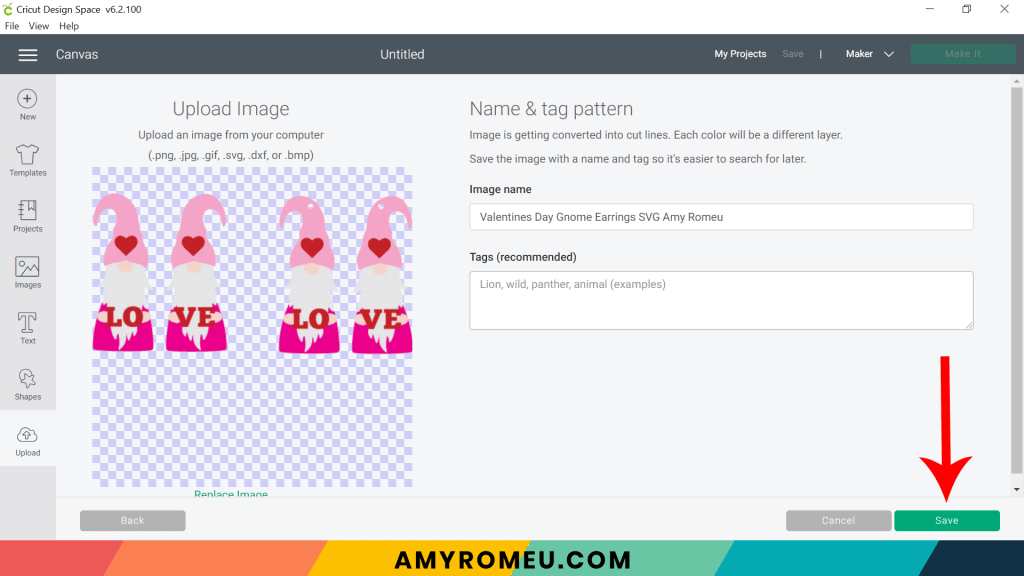Screen dimensions: 1024x576
Task: Open the hamburger main menu
Action: click(27, 55)
